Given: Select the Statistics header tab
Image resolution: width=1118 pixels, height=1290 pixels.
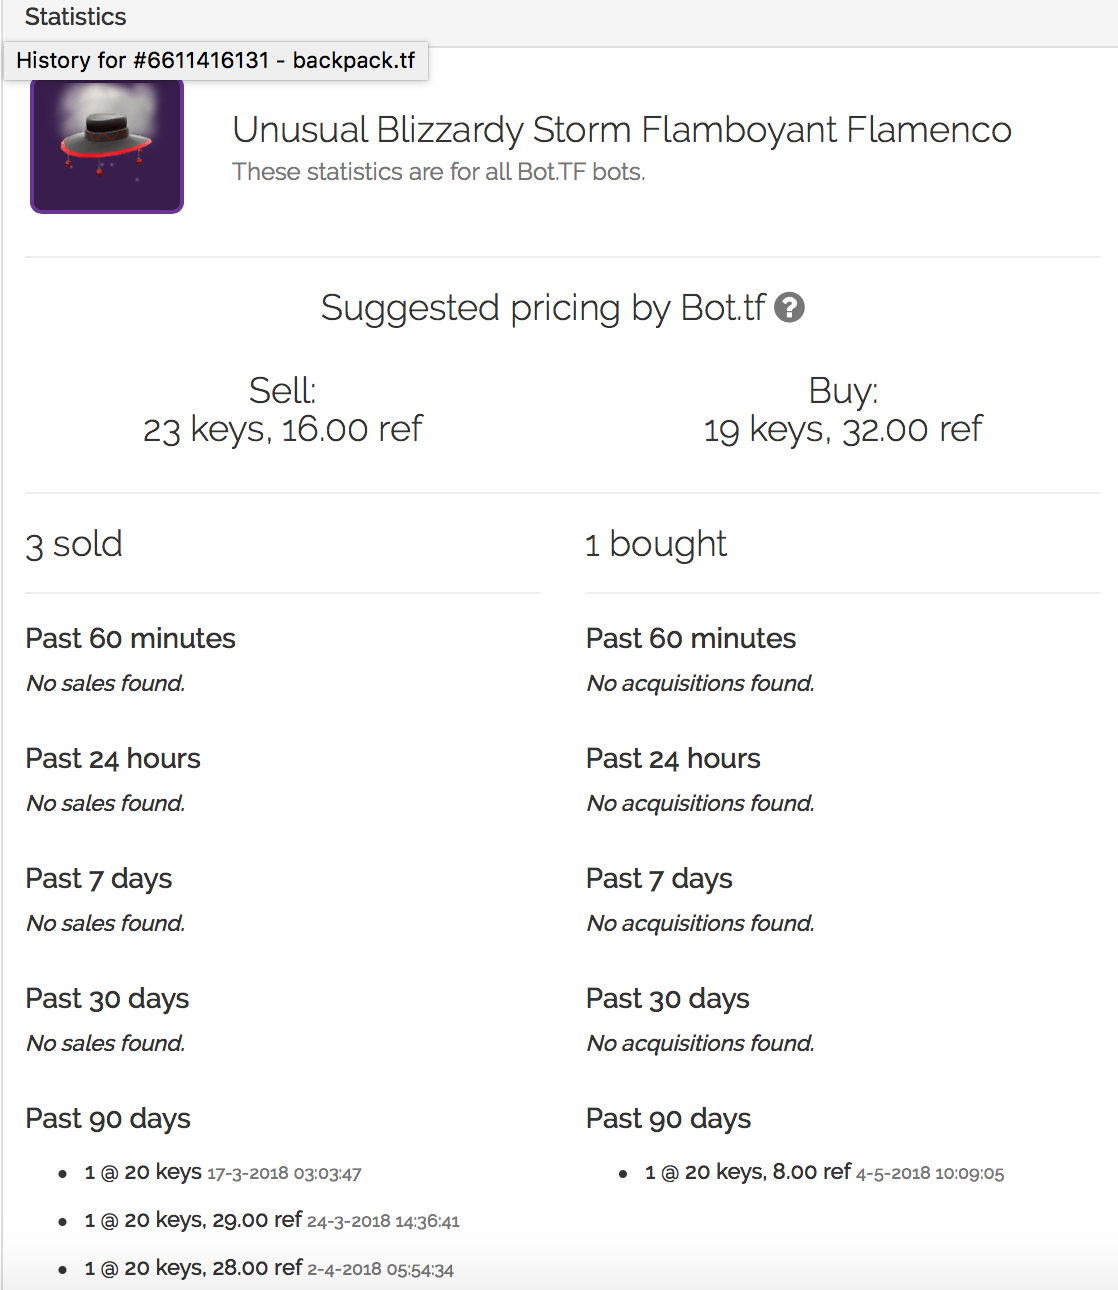Looking at the screenshot, I should (75, 17).
